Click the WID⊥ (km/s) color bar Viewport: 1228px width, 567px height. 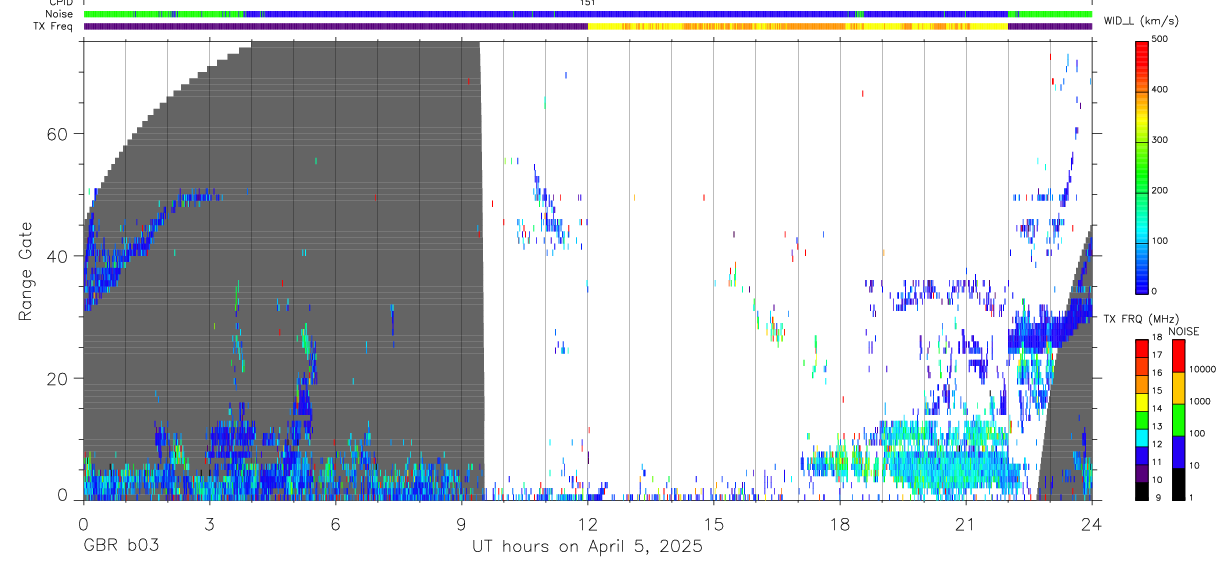[x=1143, y=165]
